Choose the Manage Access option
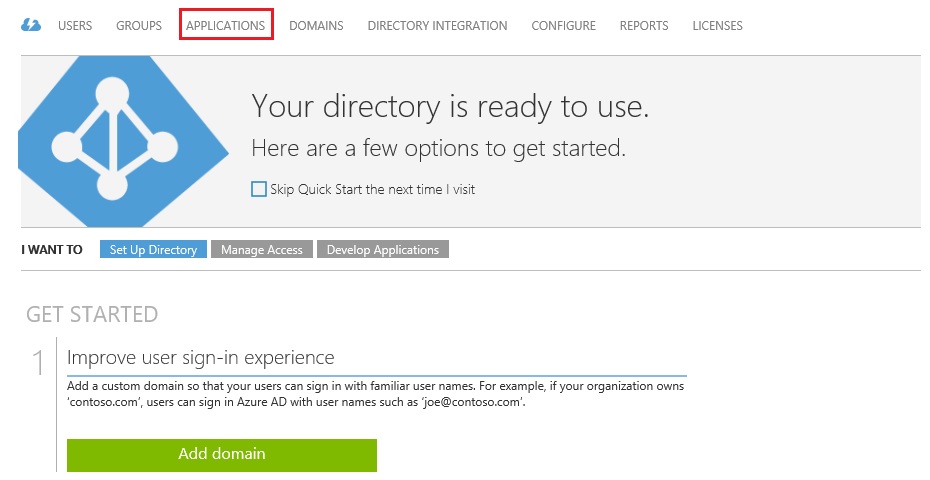Viewport: 930px width, 480px height. coord(262,250)
